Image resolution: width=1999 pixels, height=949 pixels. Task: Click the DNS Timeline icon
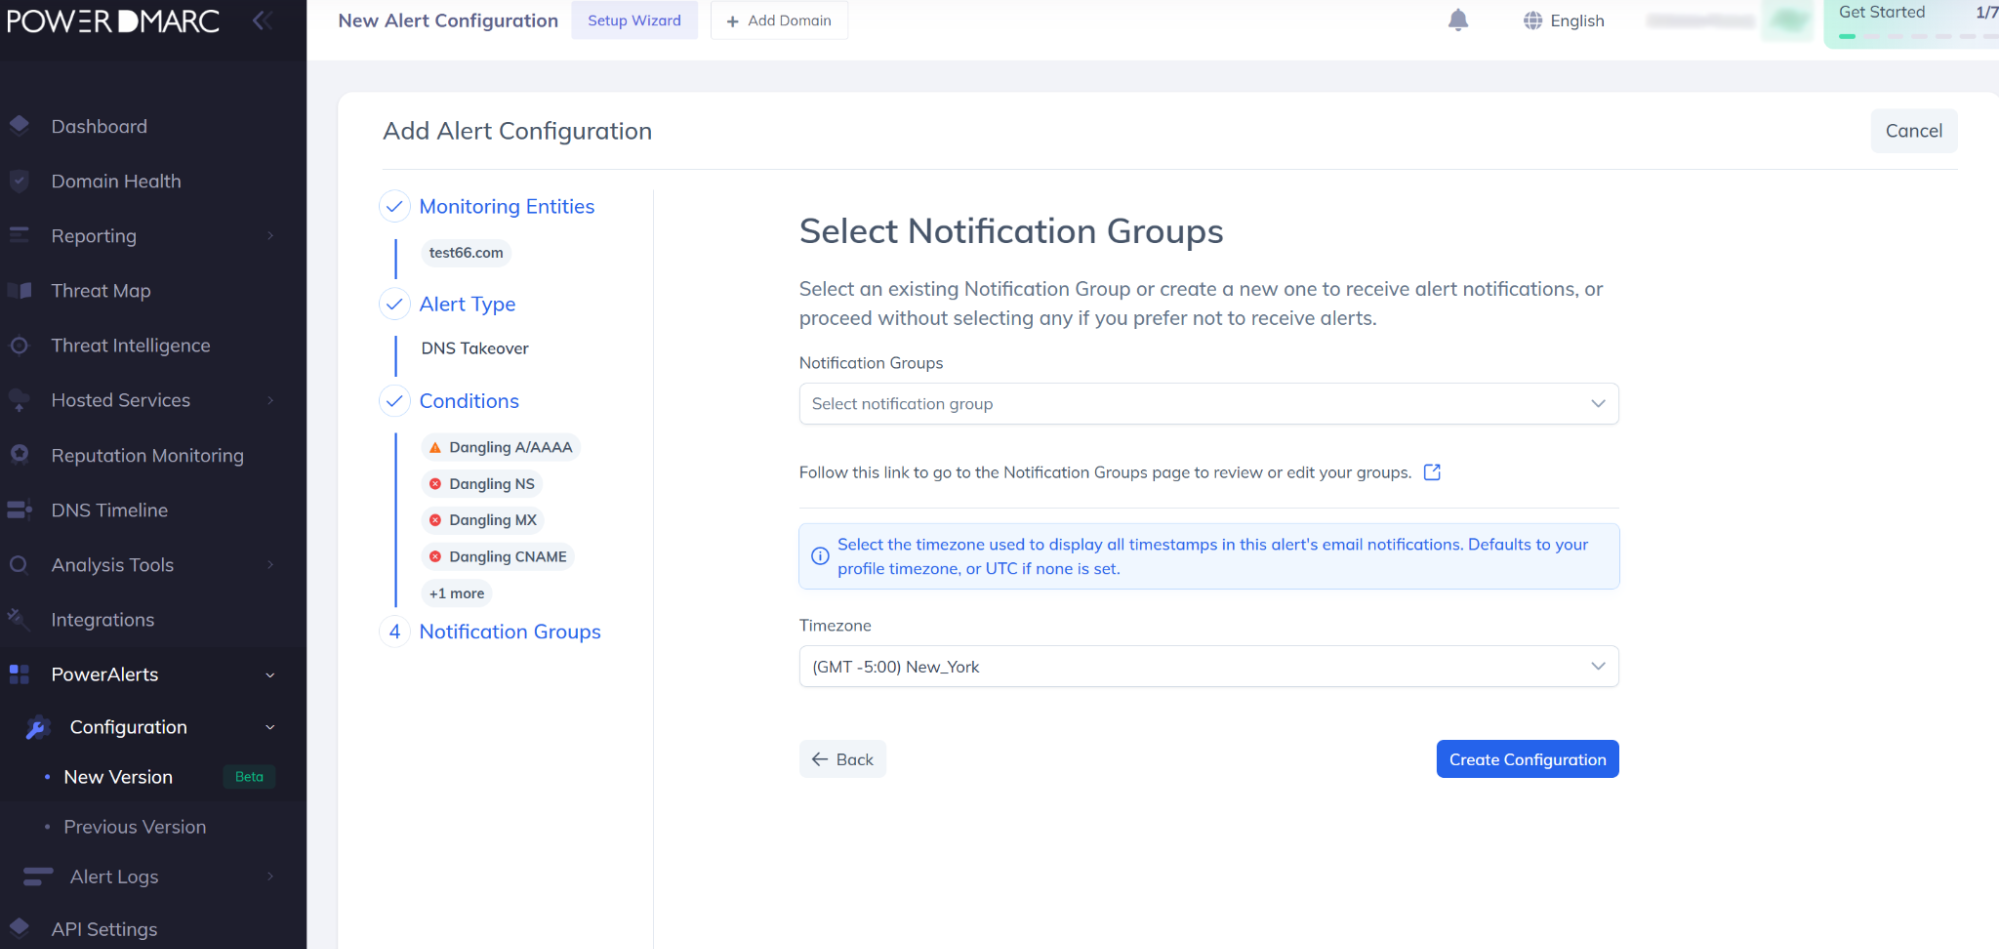19,510
